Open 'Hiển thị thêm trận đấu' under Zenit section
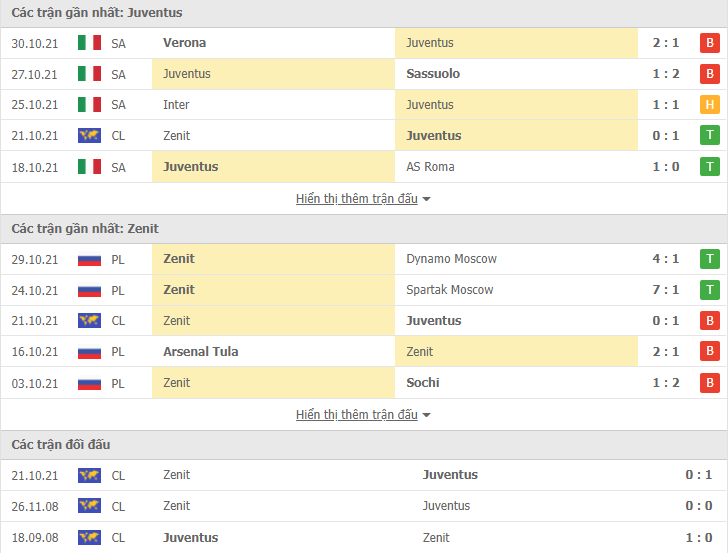Image resolution: width=728 pixels, height=553 pixels. click(357, 415)
